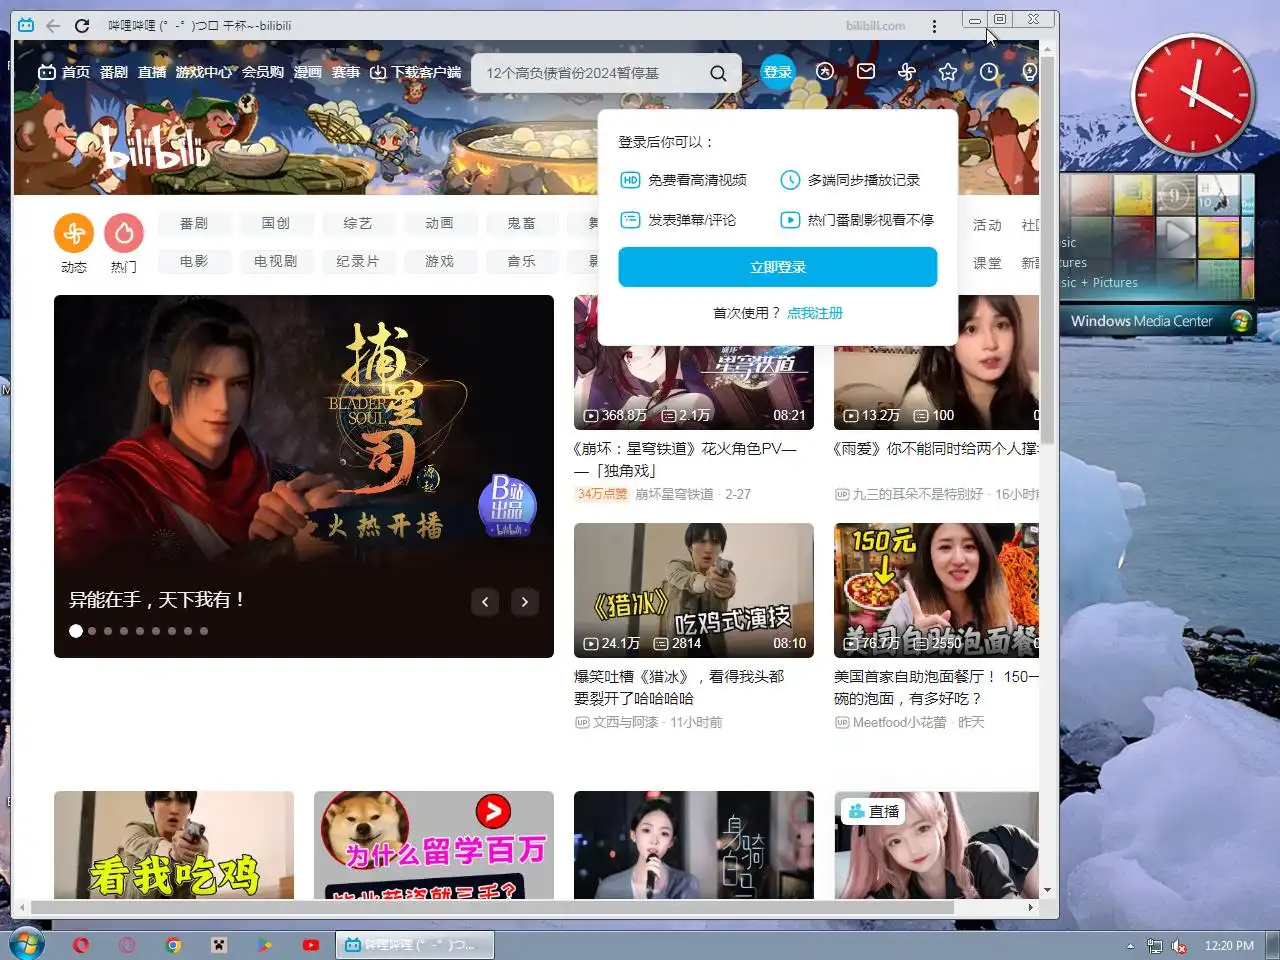This screenshot has height=960, width=1280.
Task: Click the 免费看高清视频 HD icon
Action: [x=630, y=180]
